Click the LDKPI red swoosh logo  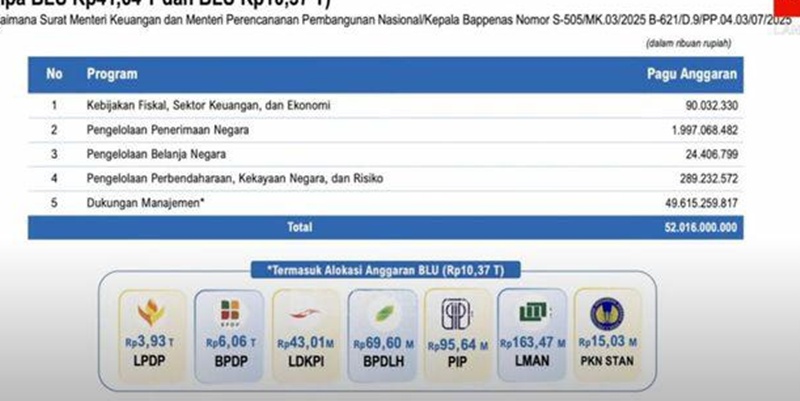click(304, 313)
